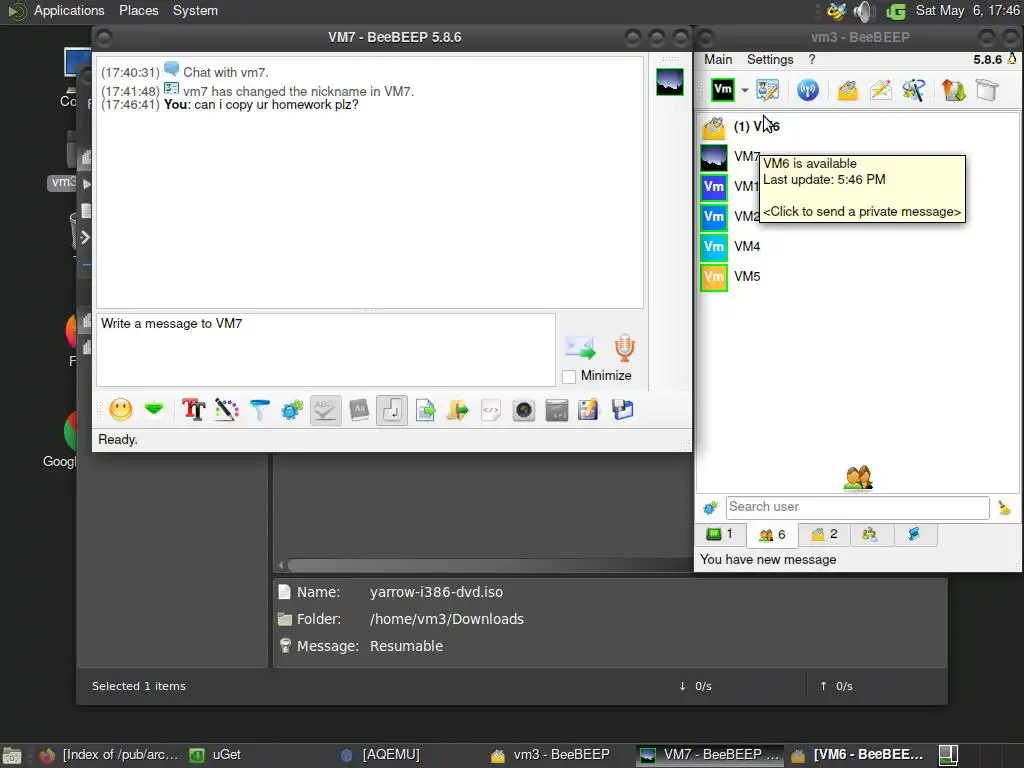Select the VM1 user row avatar

pos(714,187)
